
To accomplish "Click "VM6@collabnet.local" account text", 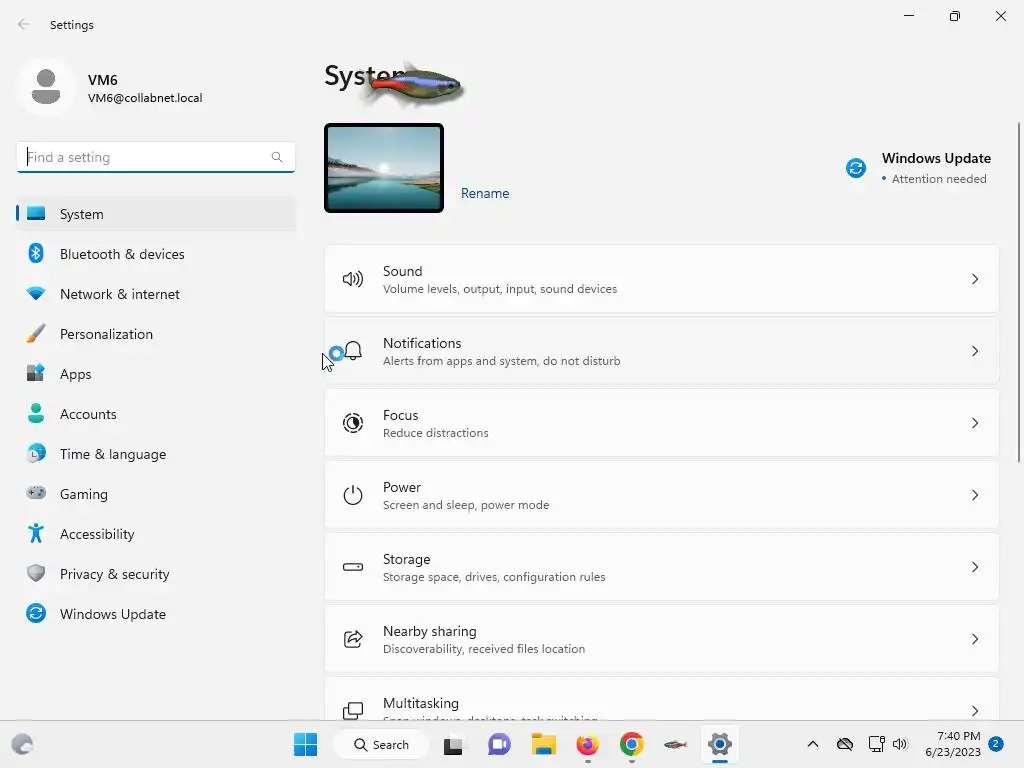I will point(145,98).
